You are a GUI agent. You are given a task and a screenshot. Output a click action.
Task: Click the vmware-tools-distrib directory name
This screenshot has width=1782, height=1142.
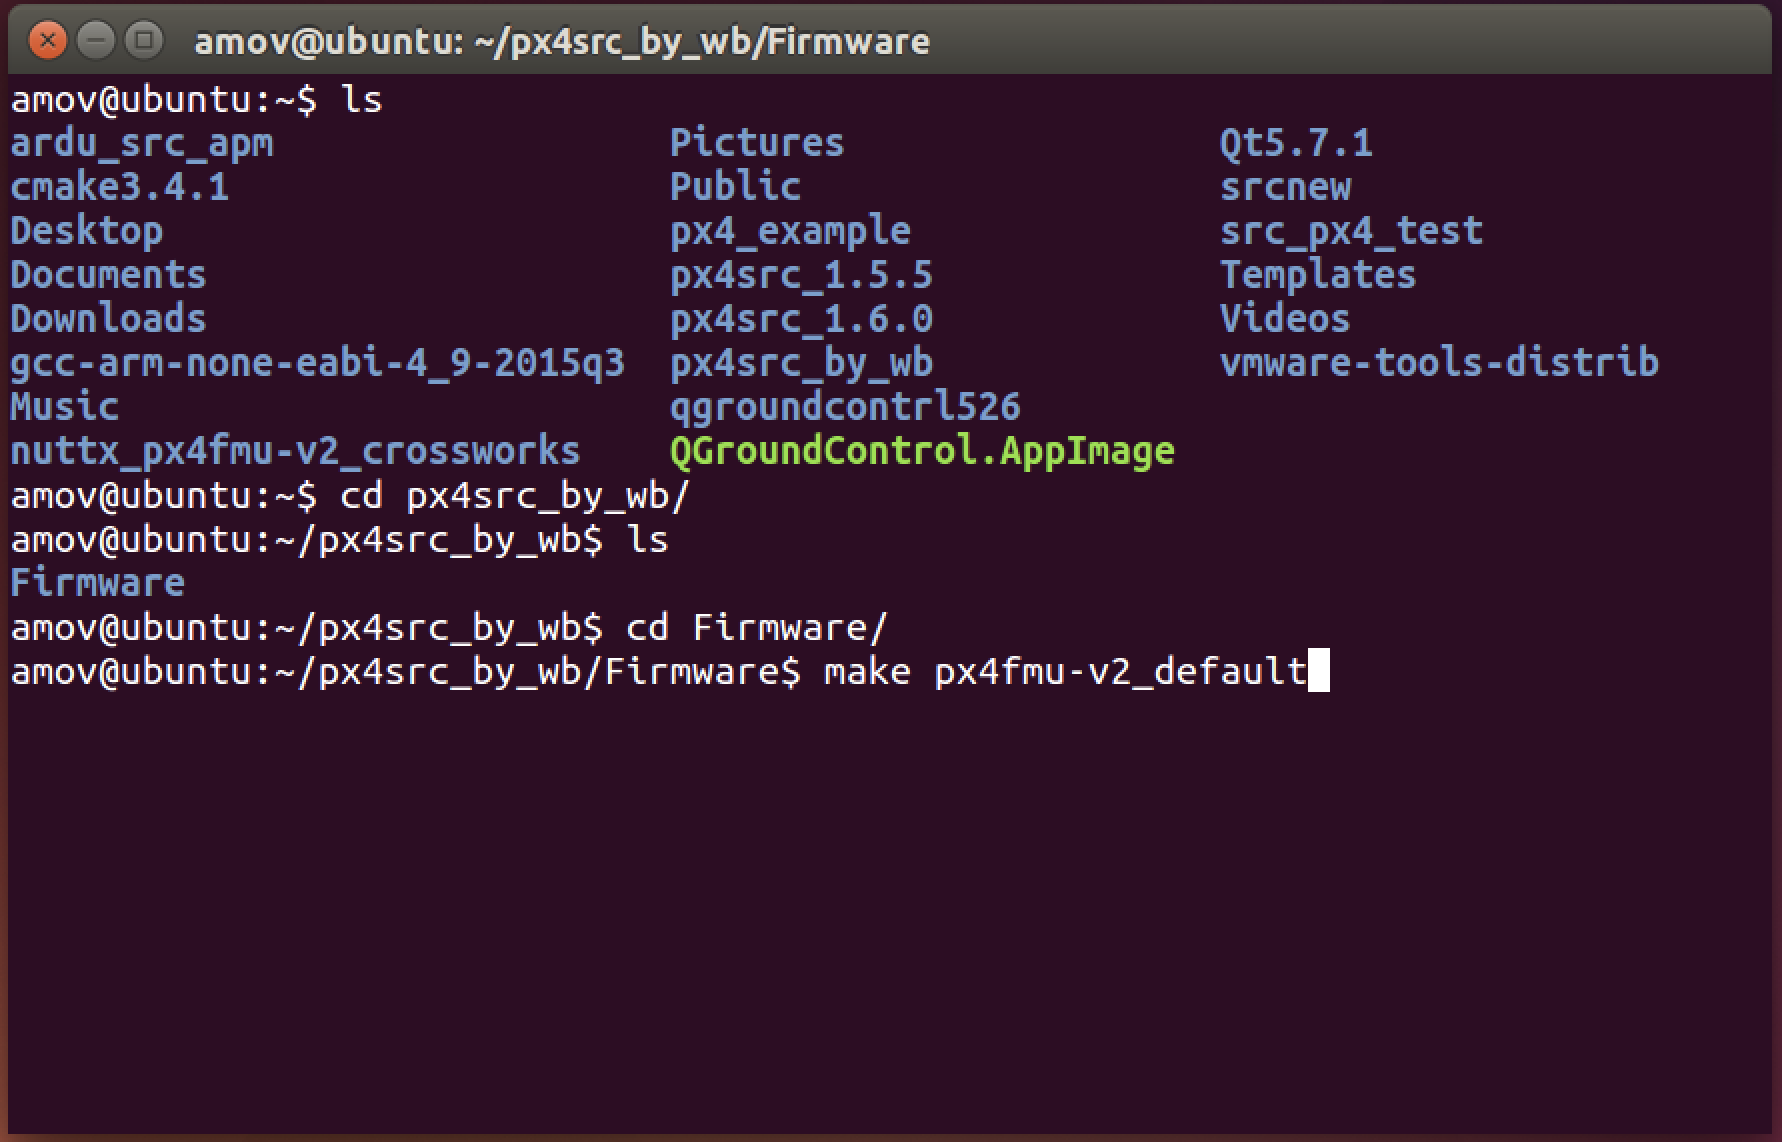tap(1439, 362)
